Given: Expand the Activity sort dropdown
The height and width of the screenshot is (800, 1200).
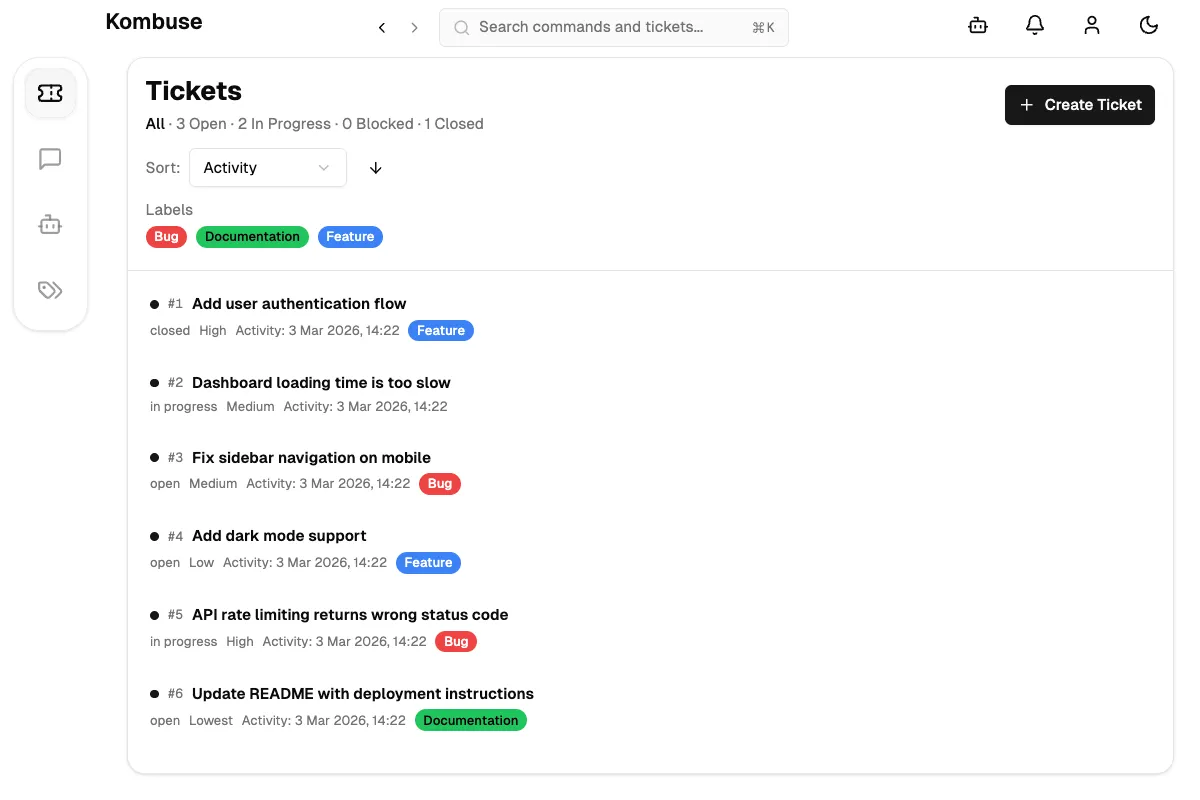Looking at the screenshot, I should coord(267,168).
